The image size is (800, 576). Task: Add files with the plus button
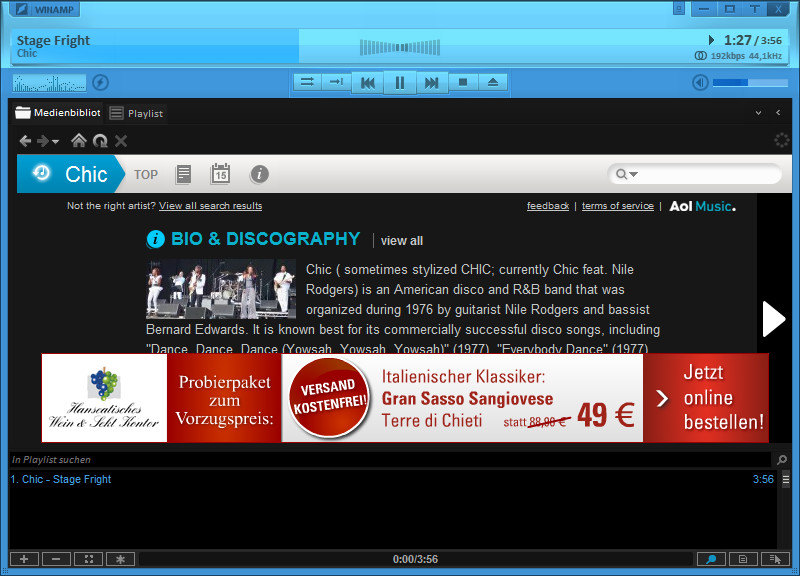24,559
